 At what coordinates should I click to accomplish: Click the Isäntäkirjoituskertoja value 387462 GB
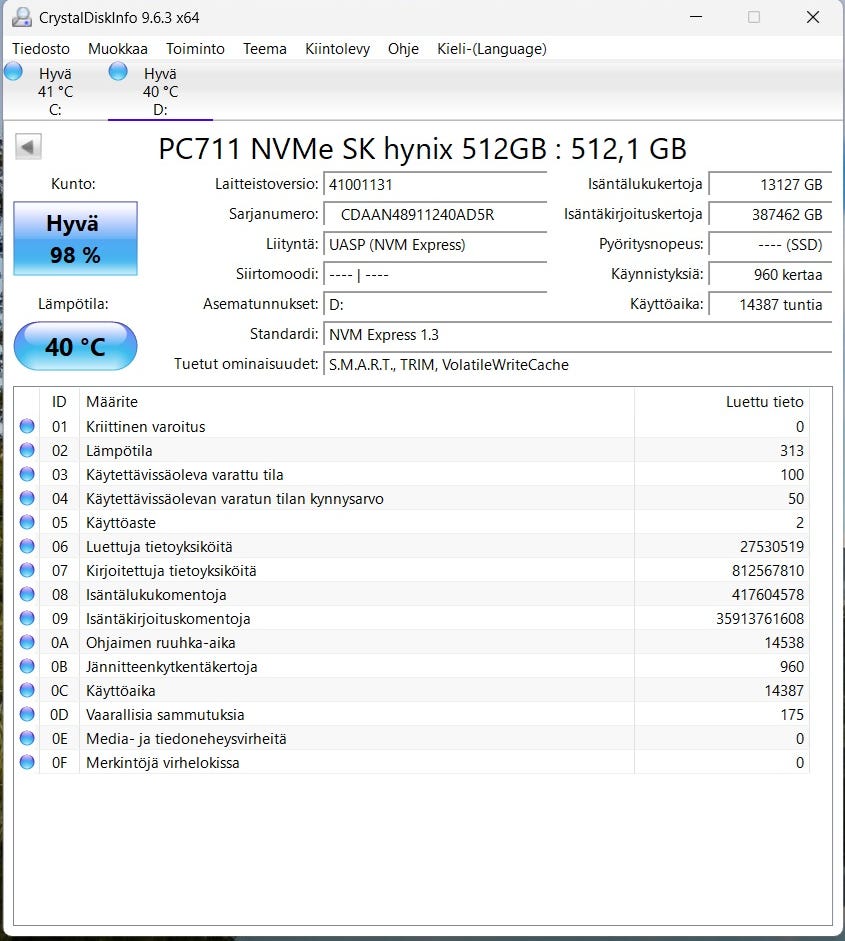(770, 214)
